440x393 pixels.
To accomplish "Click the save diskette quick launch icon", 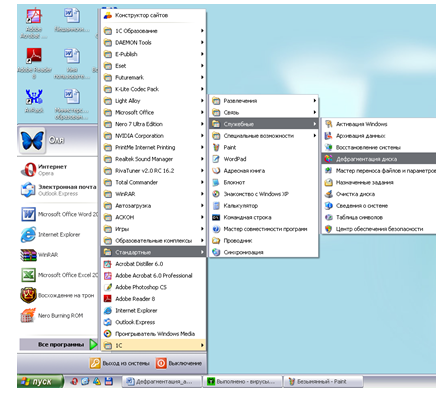I will (109, 381).
